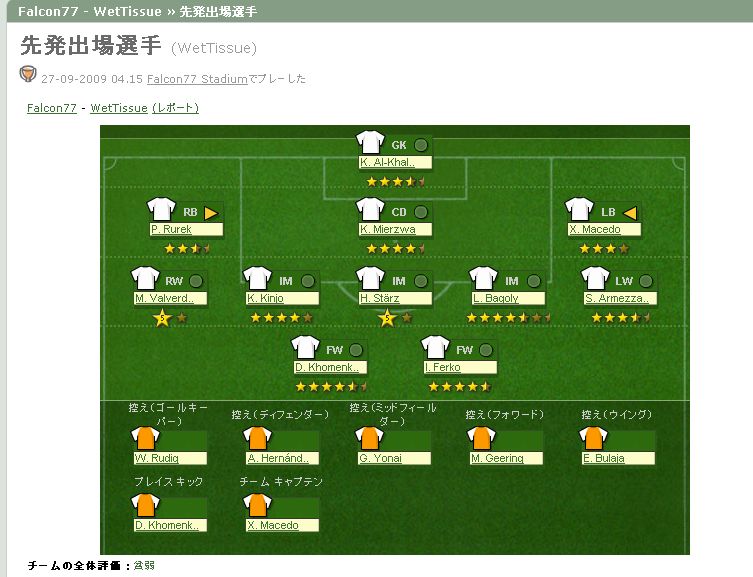Click K. Kinjo's star rating
This screenshot has width=753, height=577.
point(281,317)
